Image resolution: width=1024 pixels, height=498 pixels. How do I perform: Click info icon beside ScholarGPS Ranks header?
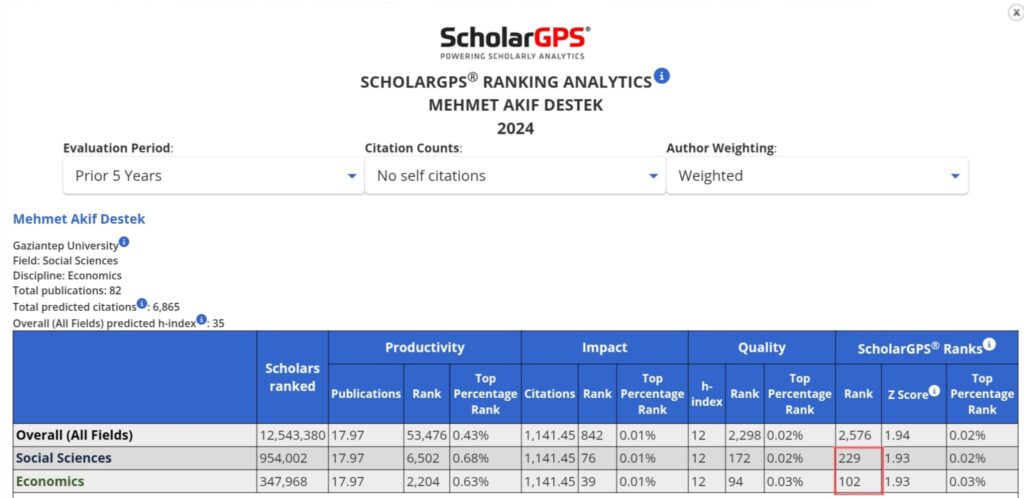tap(989, 344)
